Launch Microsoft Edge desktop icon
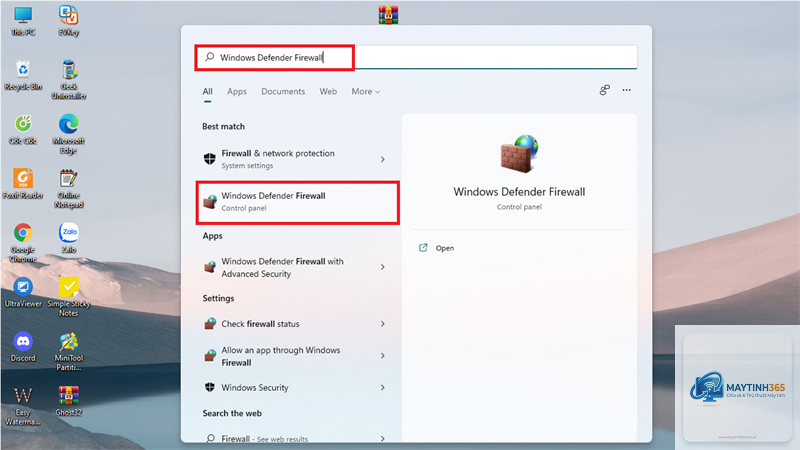This screenshot has height=450, width=800. point(68,134)
